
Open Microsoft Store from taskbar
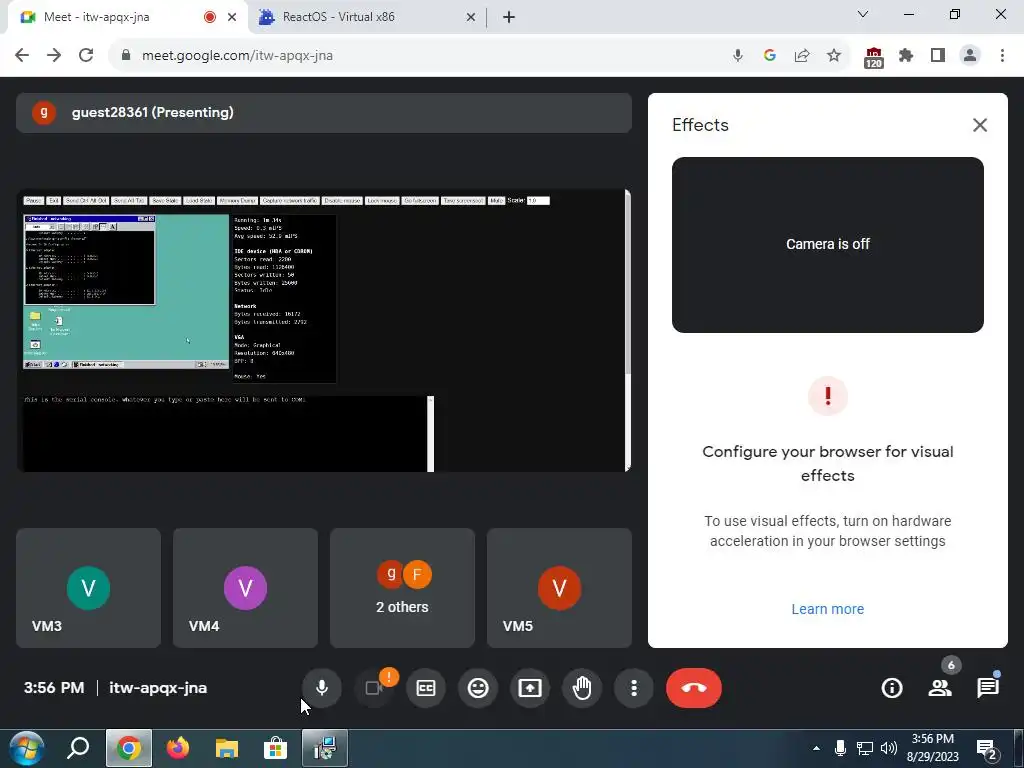pos(276,748)
